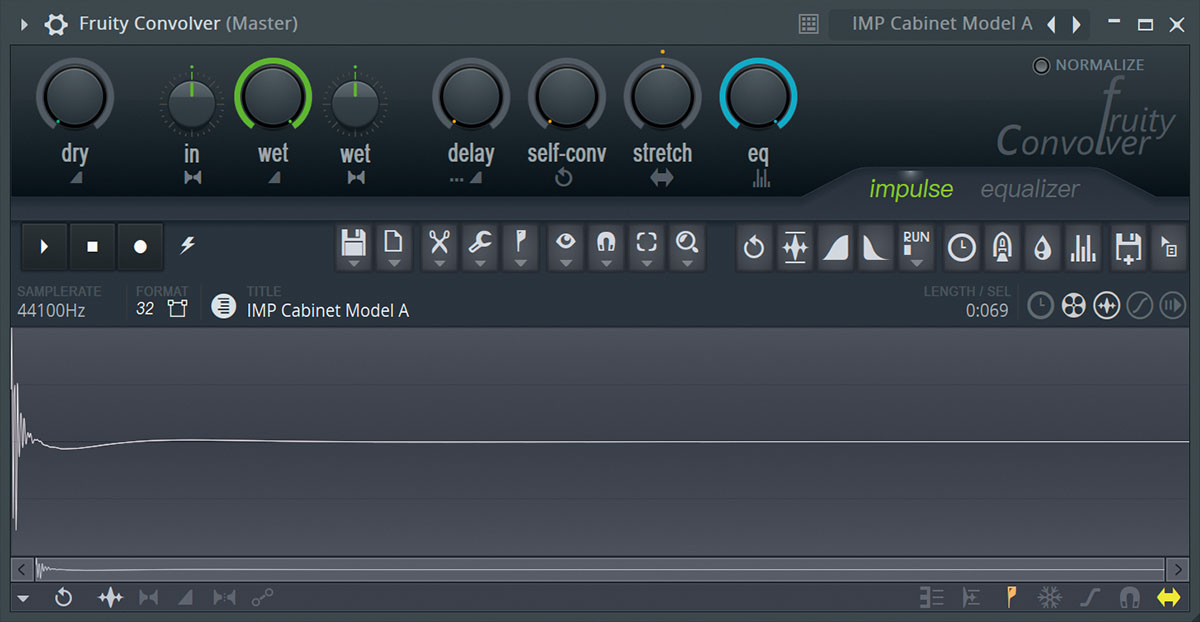This screenshot has width=1200, height=622.
Task: Toggle the snowflake freeze button
Action: point(1049,598)
